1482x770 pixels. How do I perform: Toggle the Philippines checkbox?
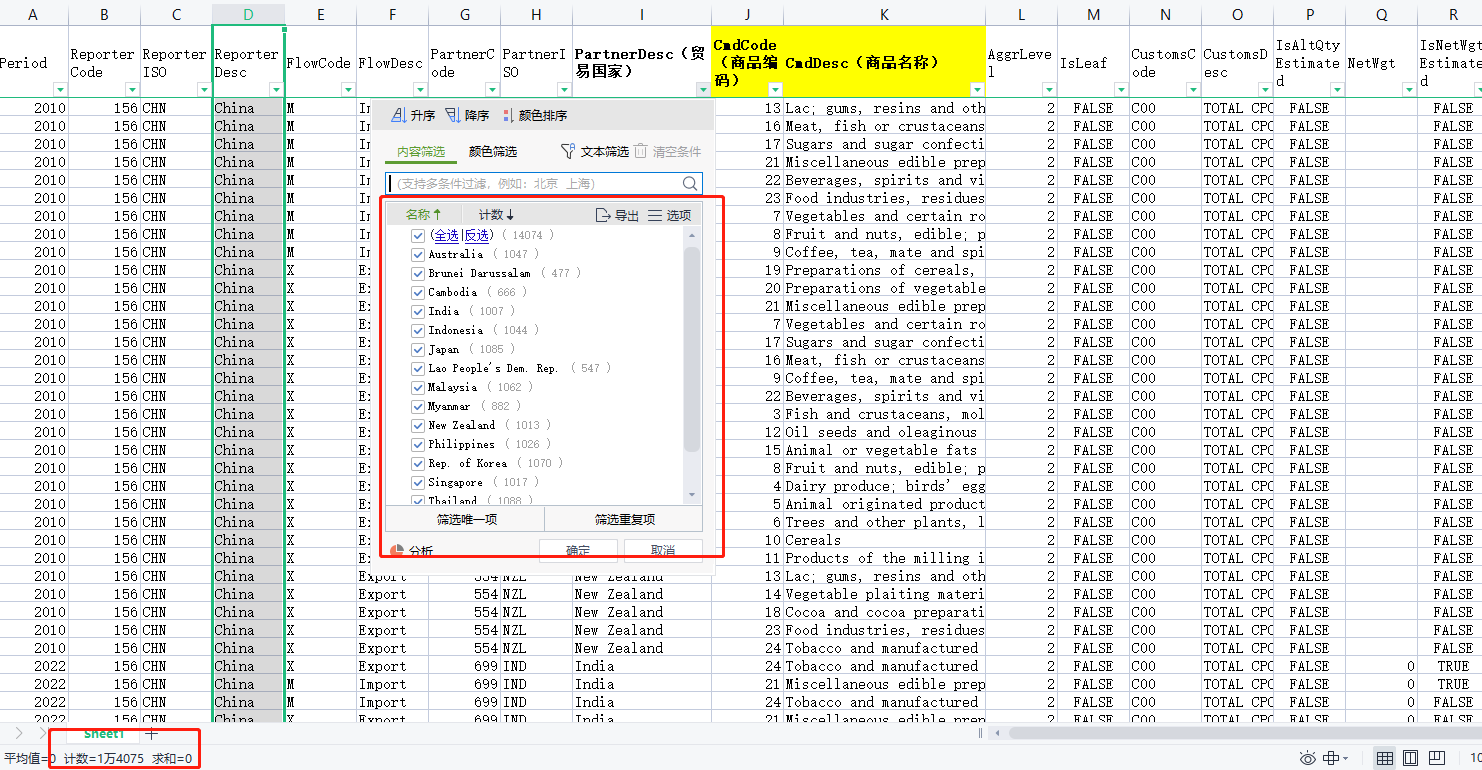419,444
